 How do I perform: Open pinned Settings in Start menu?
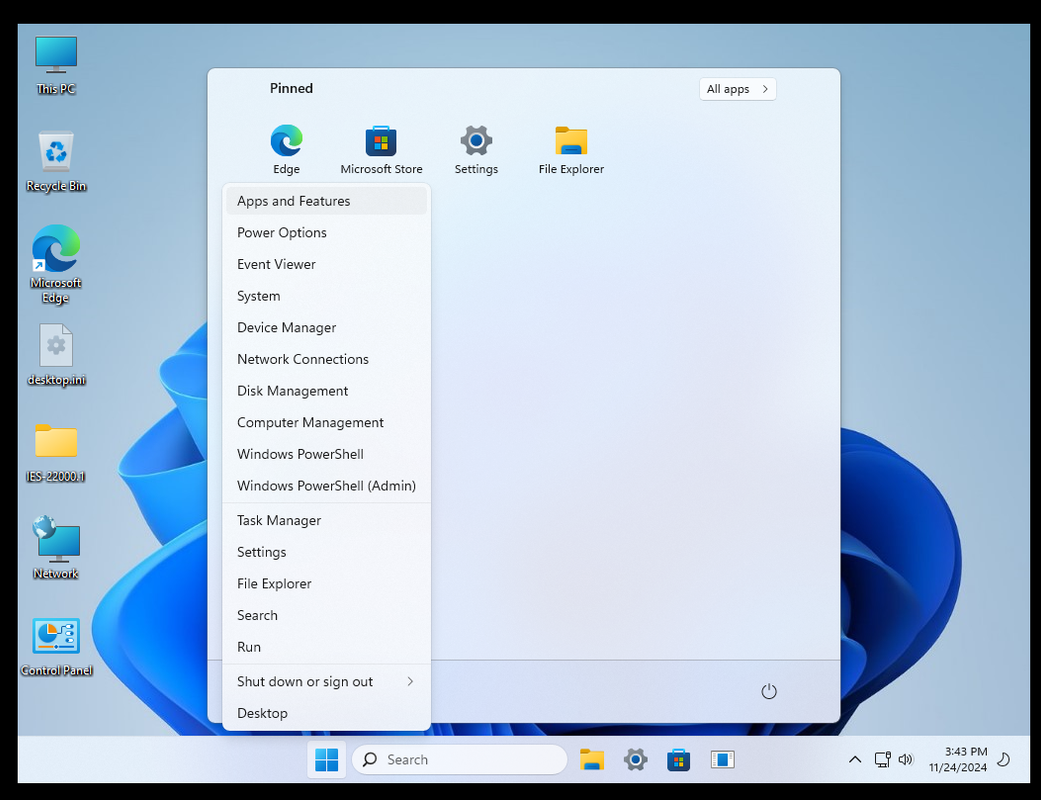(x=476, y=149)
